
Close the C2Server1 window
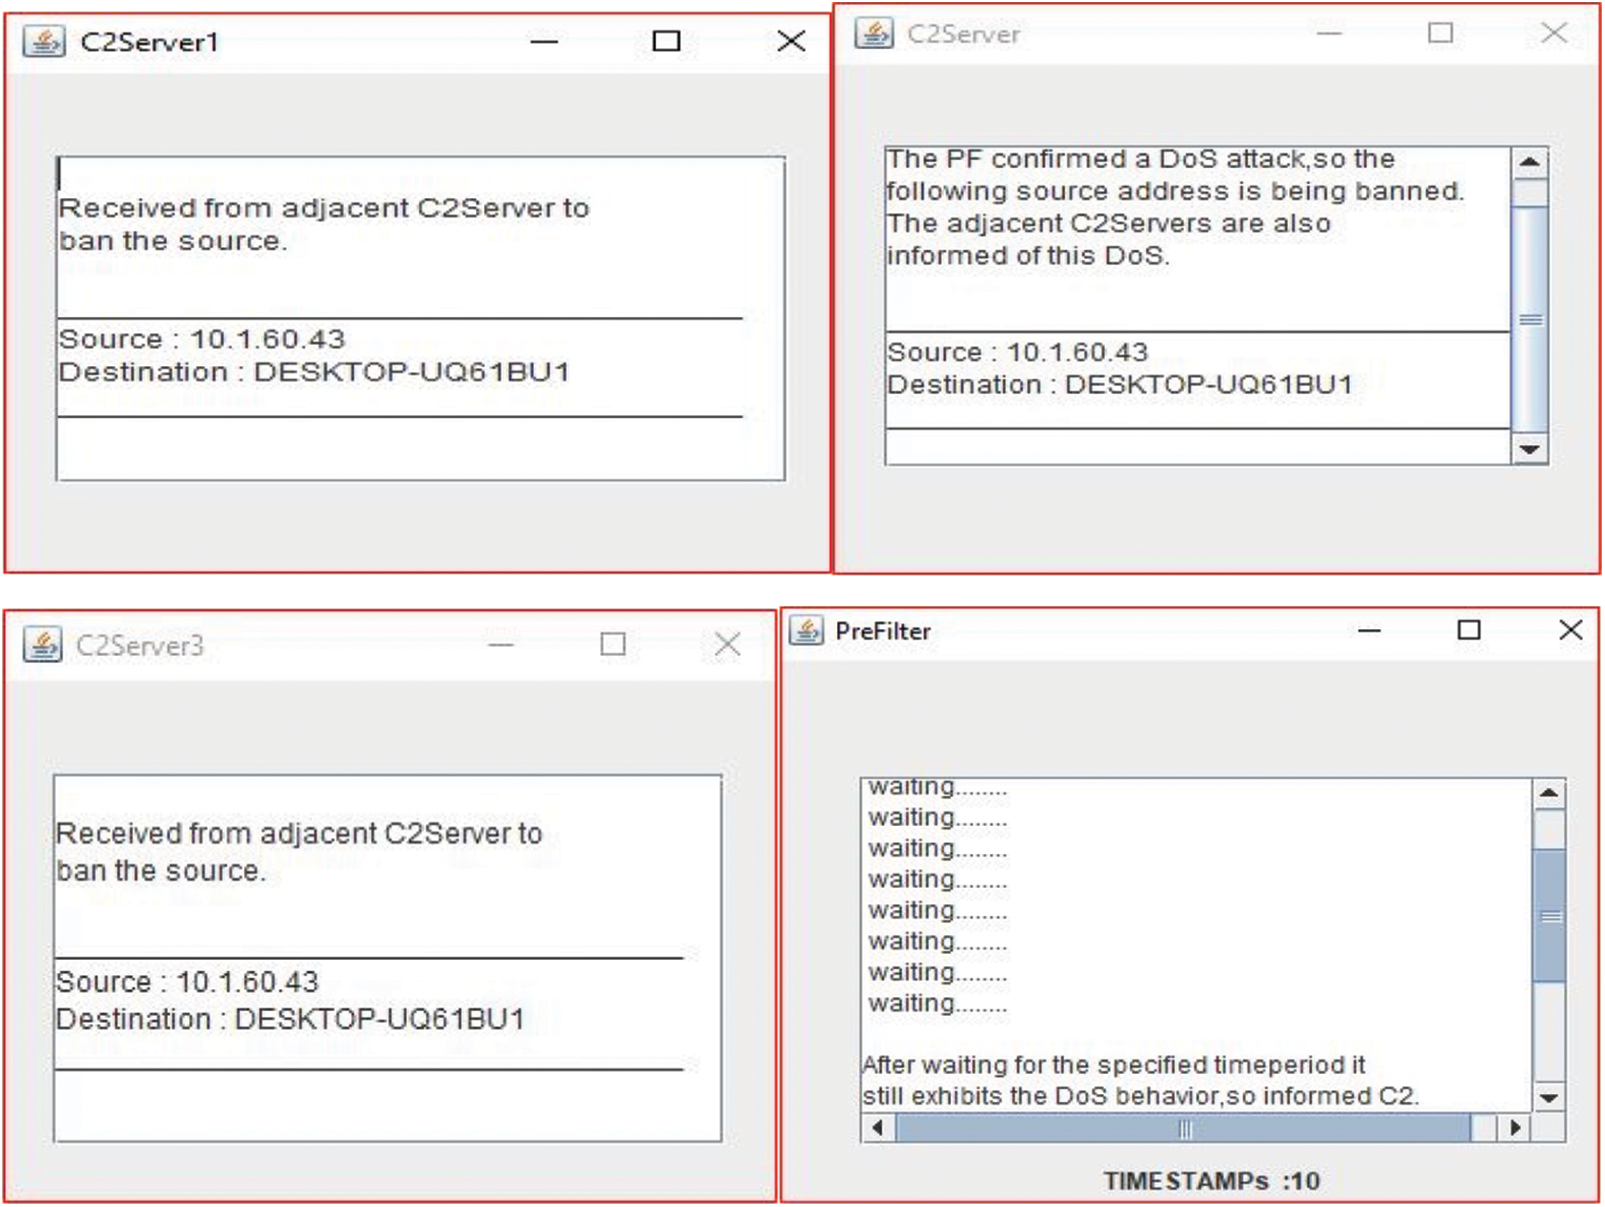tap(790, 41)
